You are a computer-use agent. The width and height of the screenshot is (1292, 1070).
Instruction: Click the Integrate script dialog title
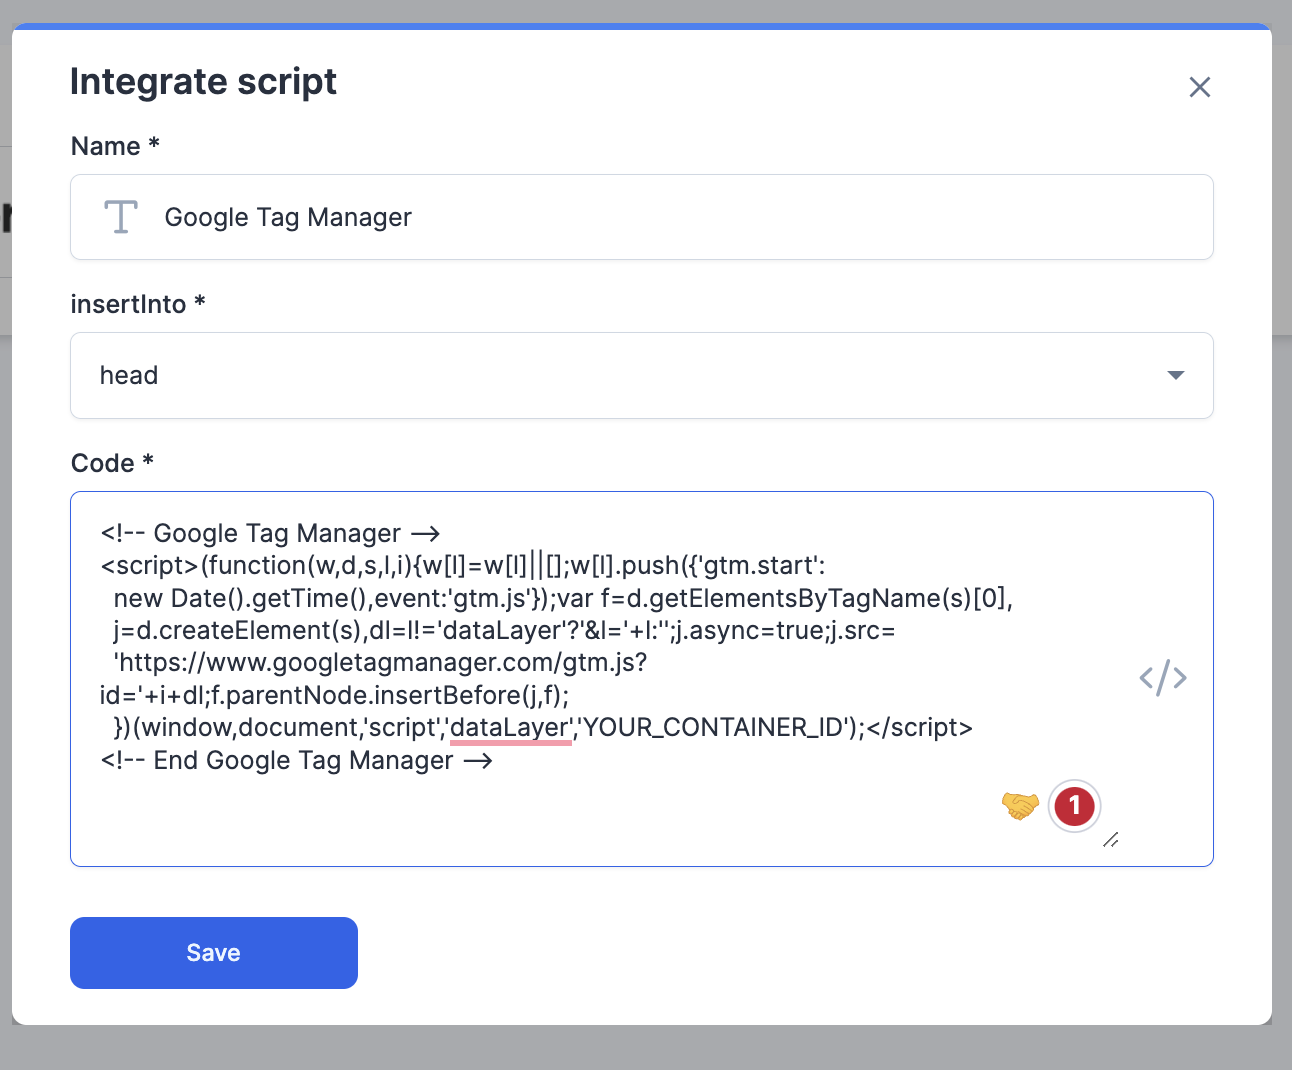pyautogui.click(x=203, y=82)
